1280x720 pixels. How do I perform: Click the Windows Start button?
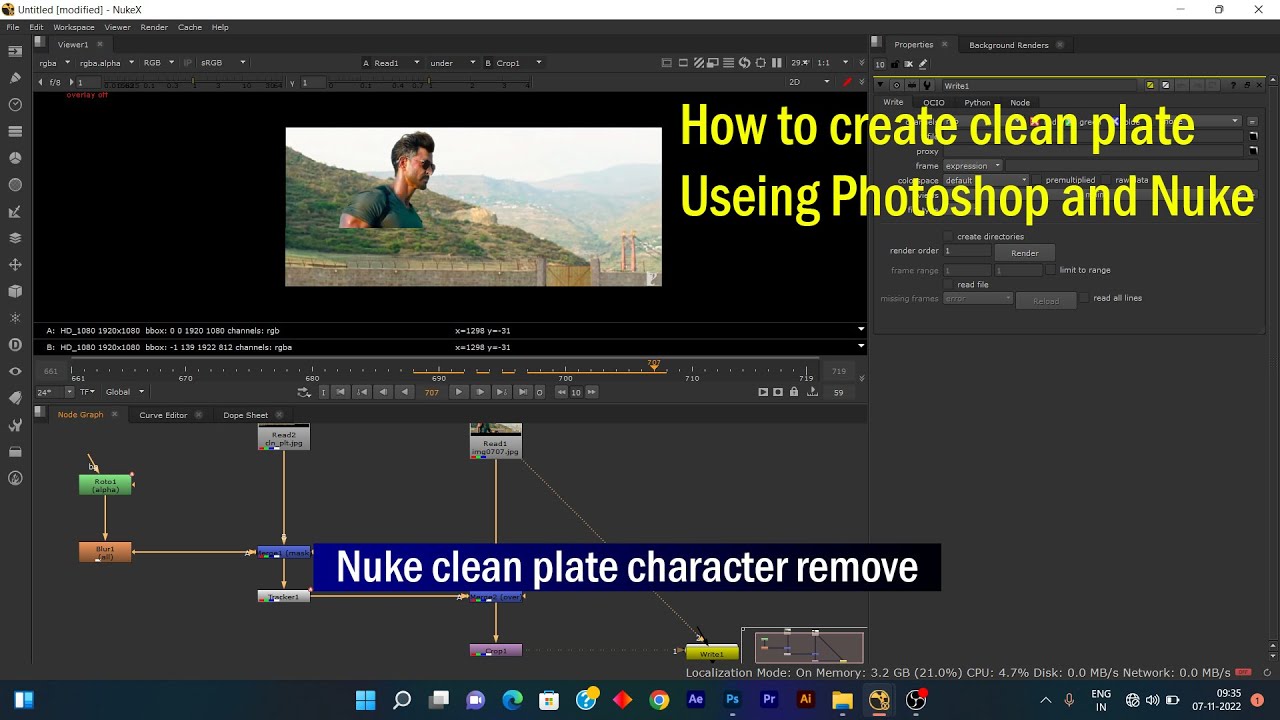(365, 700)
